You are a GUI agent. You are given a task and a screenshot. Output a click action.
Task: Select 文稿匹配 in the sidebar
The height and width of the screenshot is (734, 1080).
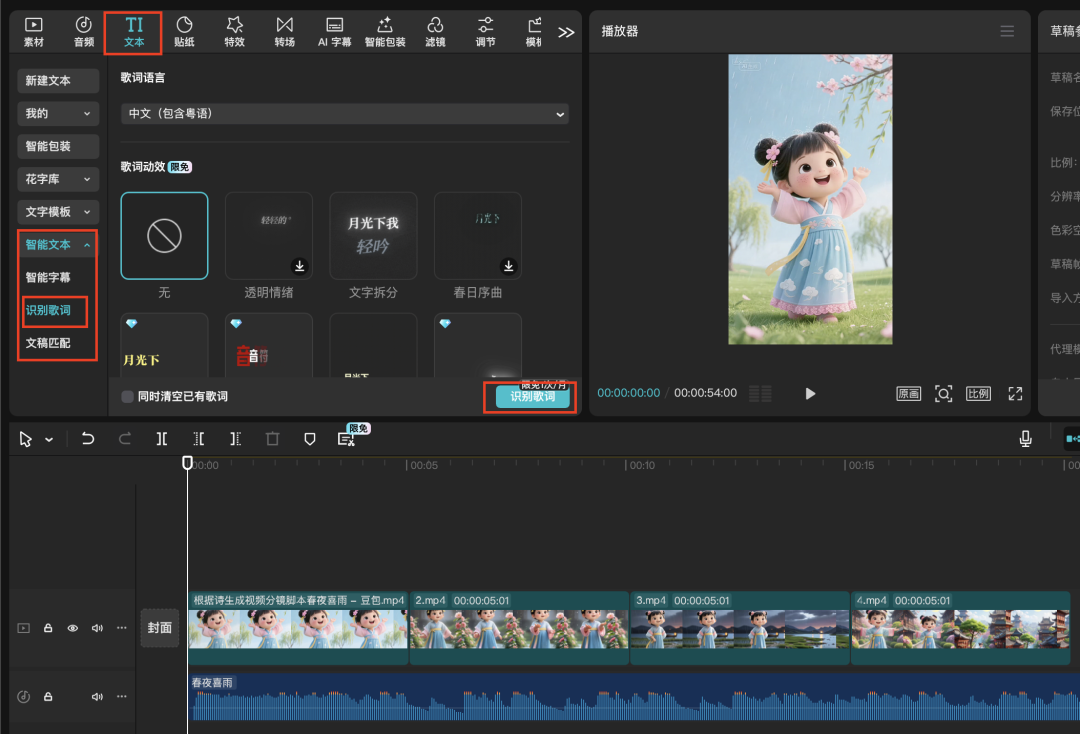point(48,343)
